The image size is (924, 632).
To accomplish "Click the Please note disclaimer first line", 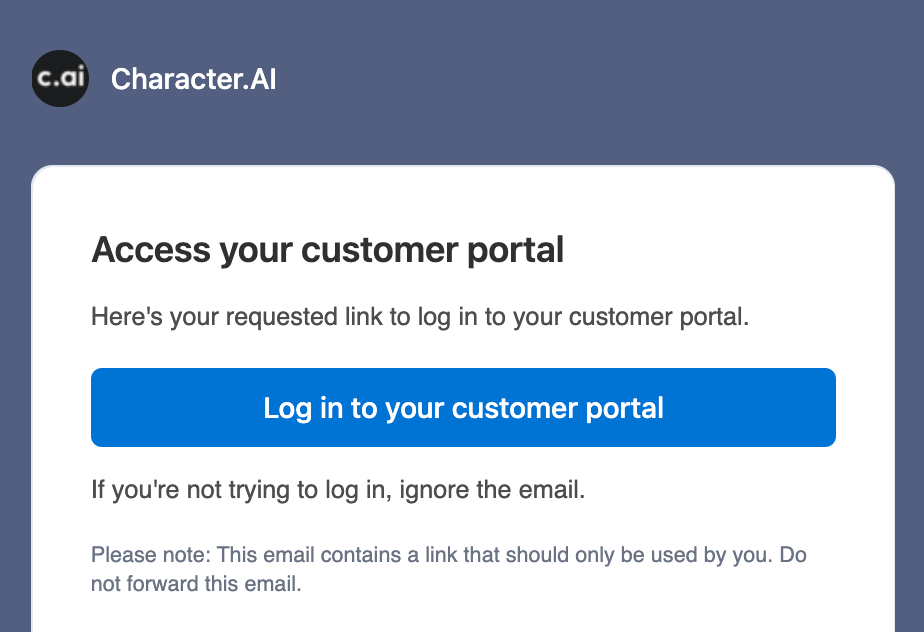I will tap(448, 555).
